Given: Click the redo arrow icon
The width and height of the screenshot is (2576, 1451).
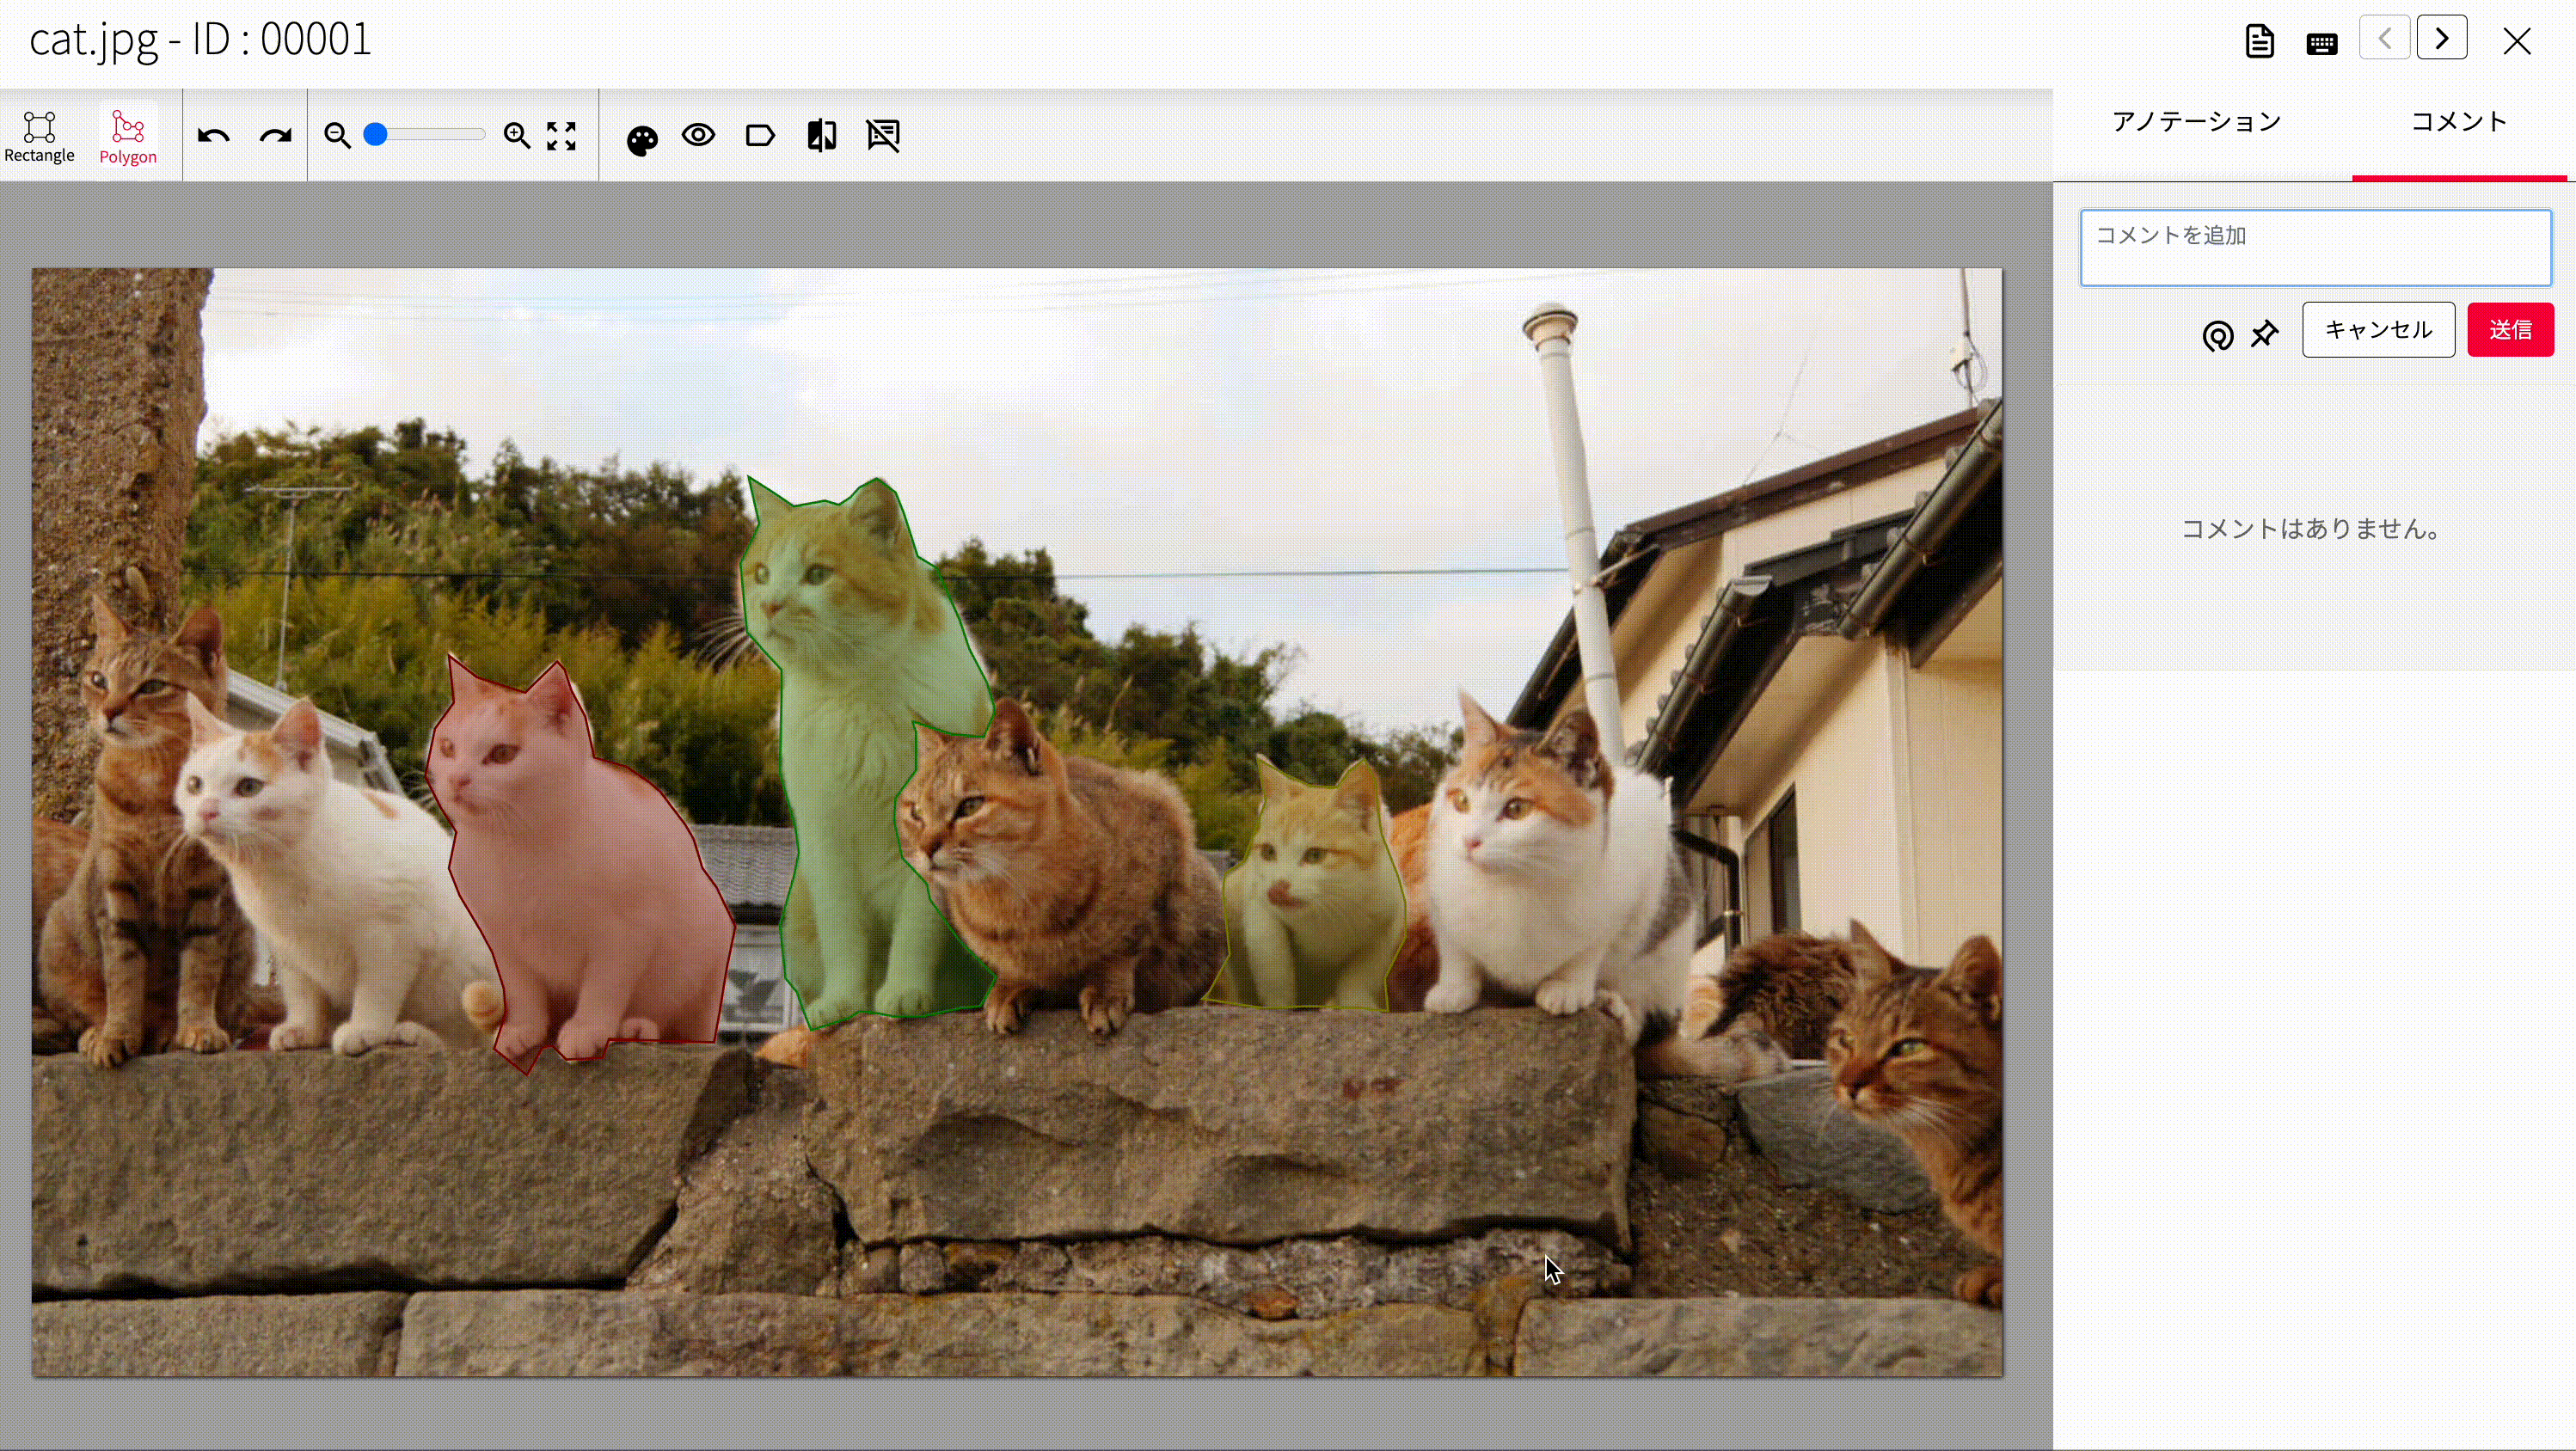Looking at the screenshot, I should pyautogui.click(x=275, y=136).
